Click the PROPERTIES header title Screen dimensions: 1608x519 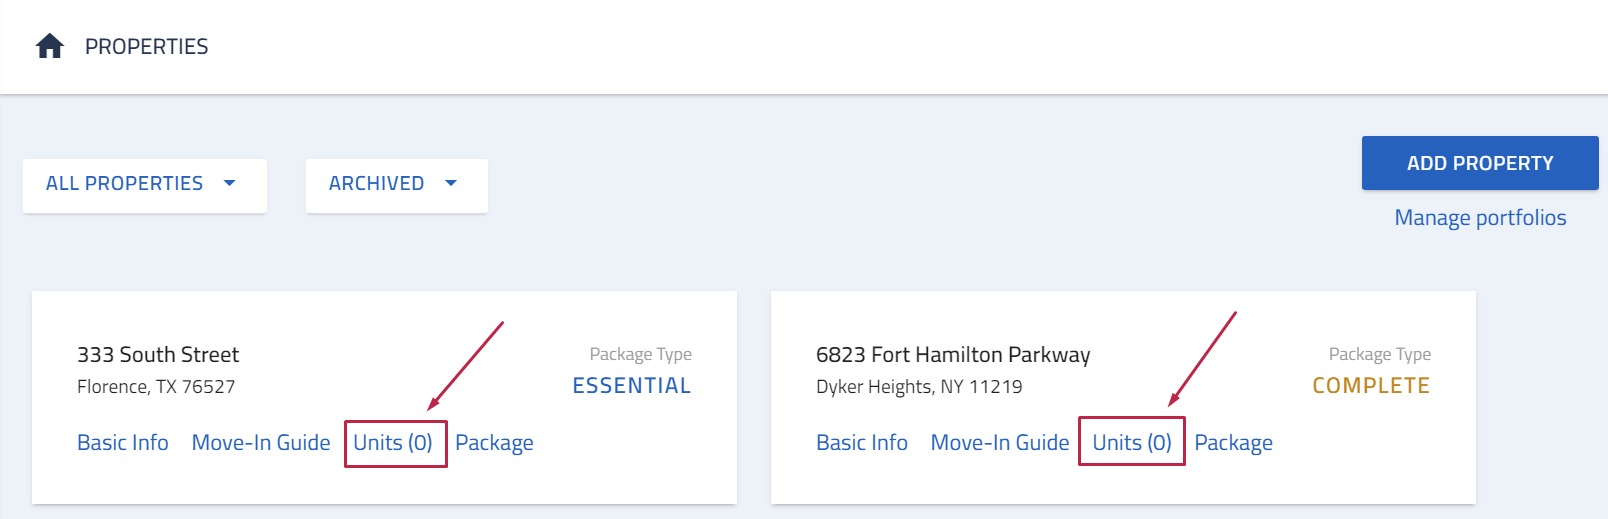[x=147, y=46]
